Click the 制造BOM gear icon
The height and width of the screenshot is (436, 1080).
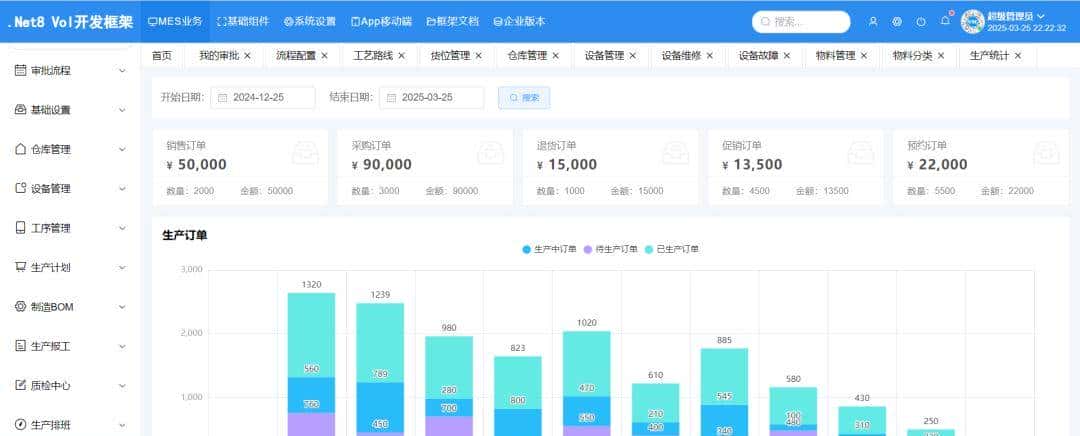click(x=21, y=307)
